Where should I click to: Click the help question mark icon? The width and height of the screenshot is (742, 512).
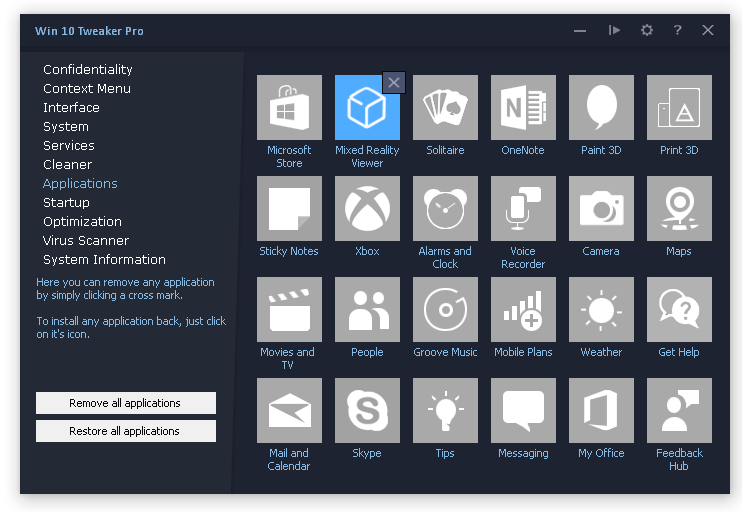(677, 31)
